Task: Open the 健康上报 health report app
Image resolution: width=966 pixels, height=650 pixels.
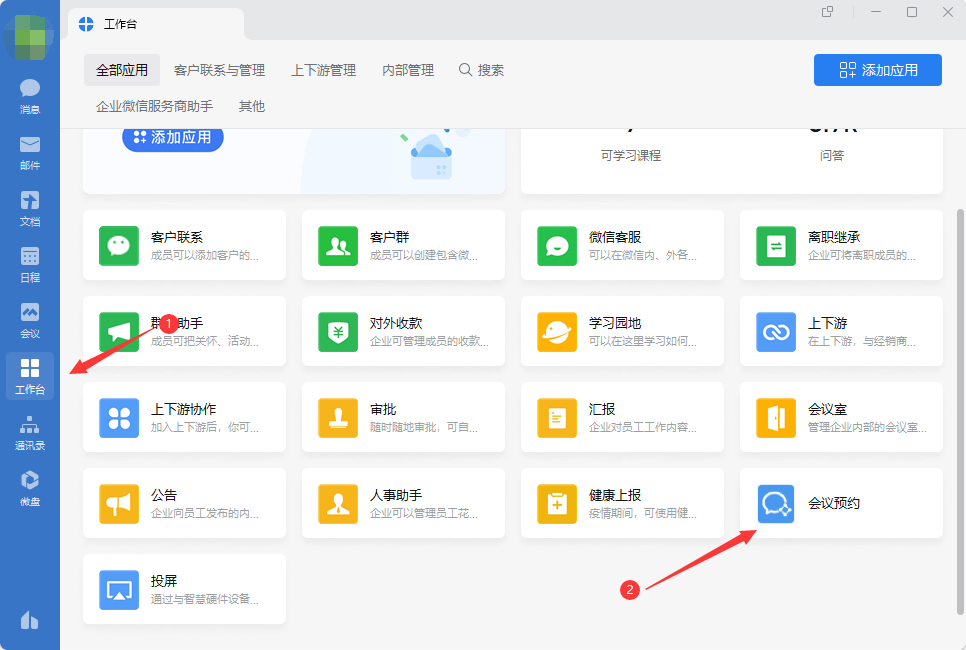Action: coord(557,504)
